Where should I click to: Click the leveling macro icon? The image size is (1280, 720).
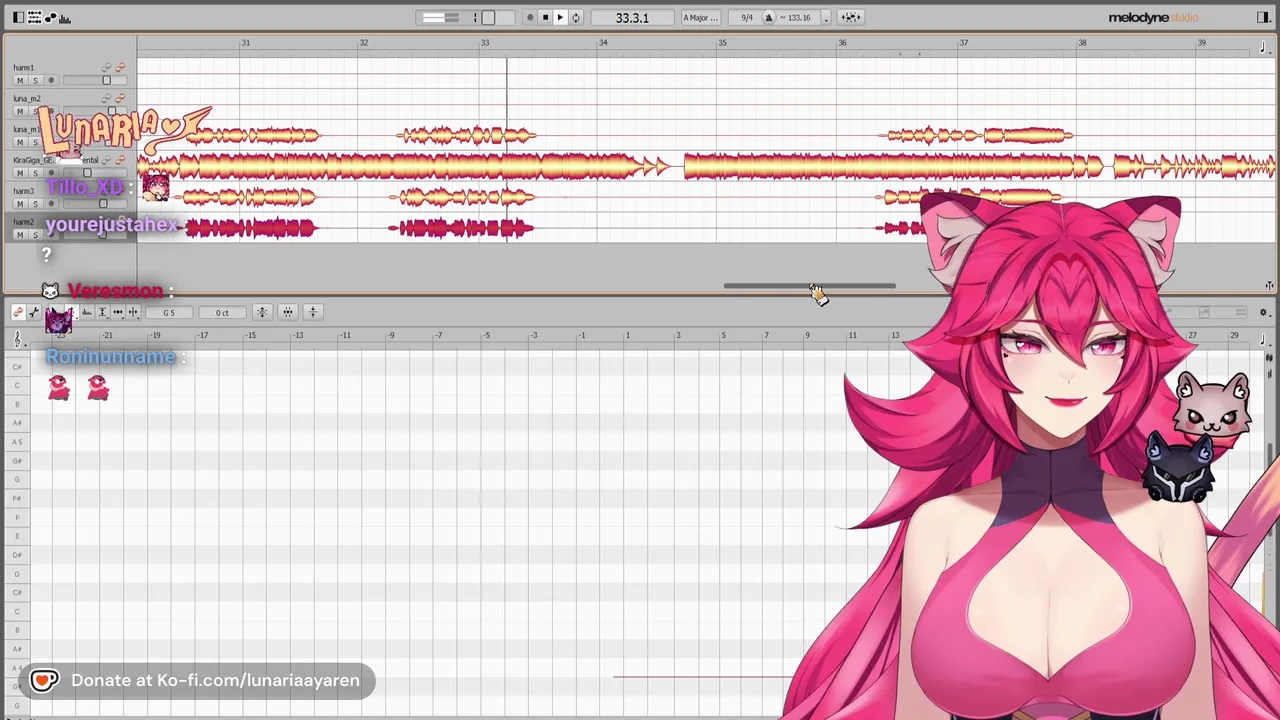click(x=313, y=313)
